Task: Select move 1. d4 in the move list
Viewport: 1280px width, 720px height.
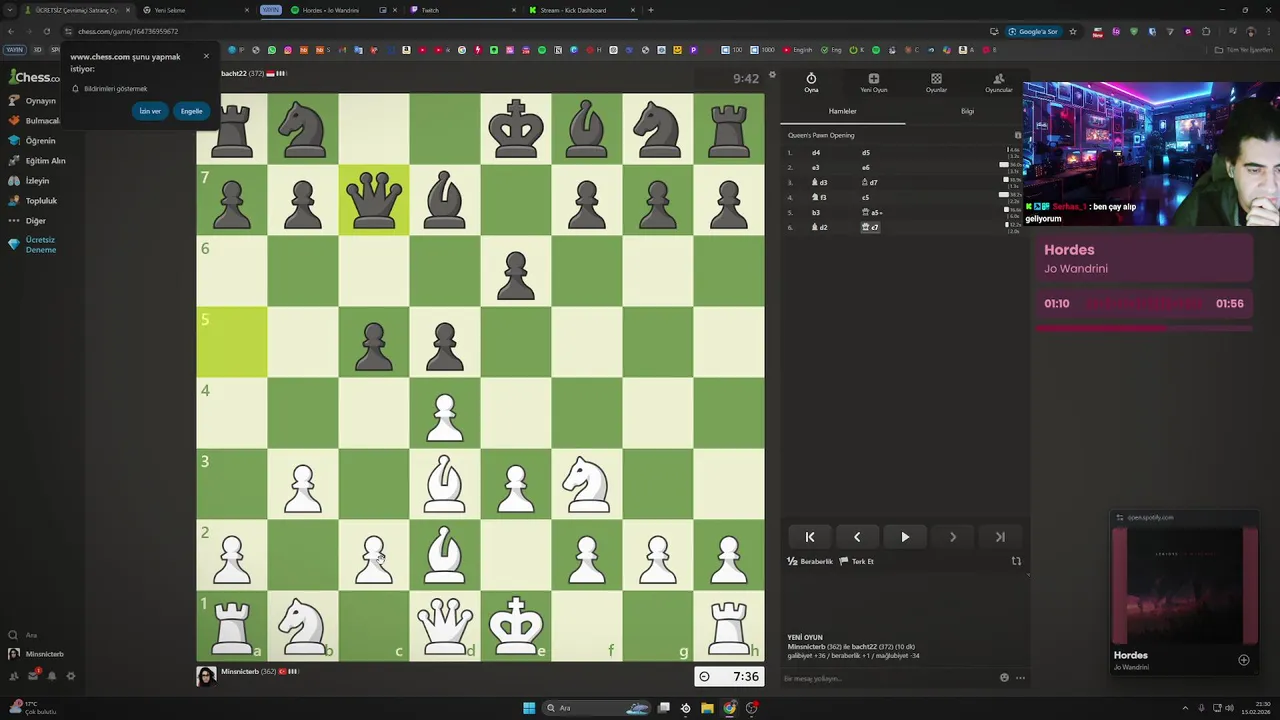Action: 816,153
